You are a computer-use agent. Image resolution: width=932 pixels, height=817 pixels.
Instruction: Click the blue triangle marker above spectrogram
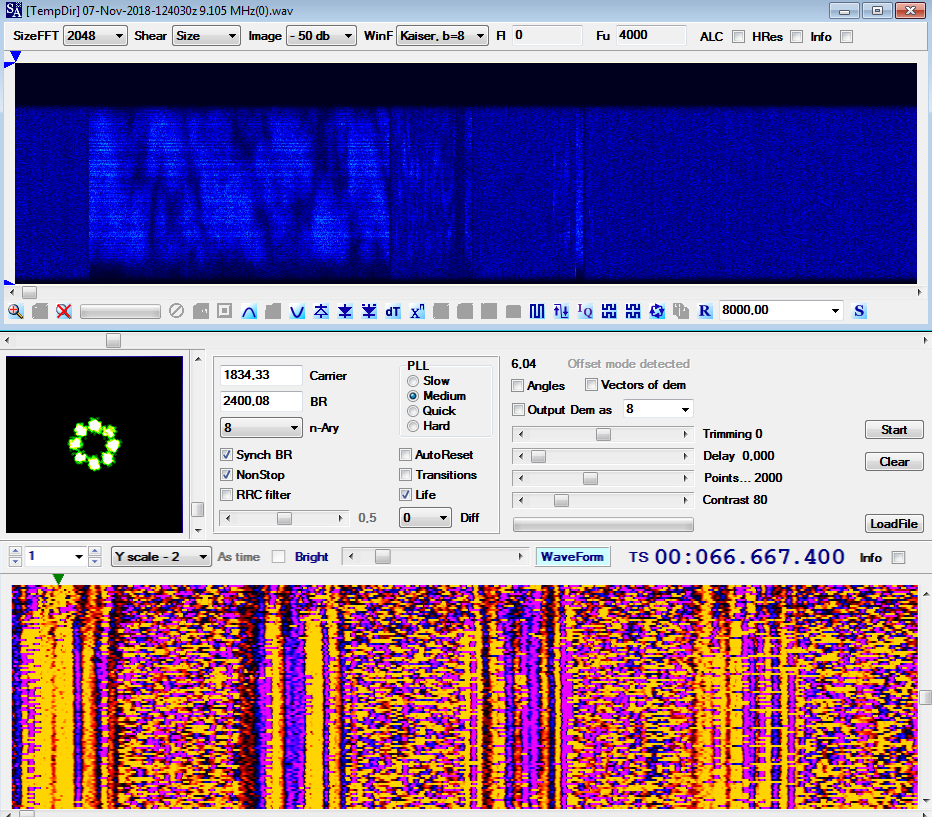click(x=15, y=56)
